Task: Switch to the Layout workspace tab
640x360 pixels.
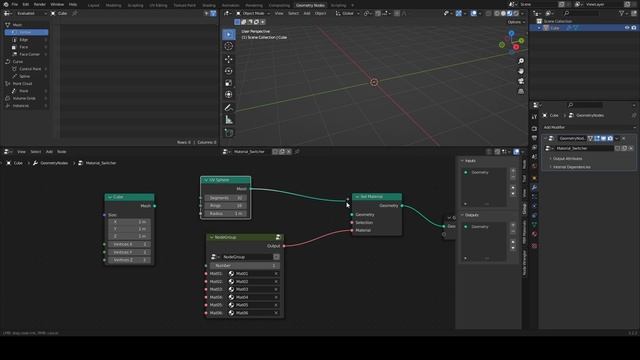Action: tap(93, 5)
